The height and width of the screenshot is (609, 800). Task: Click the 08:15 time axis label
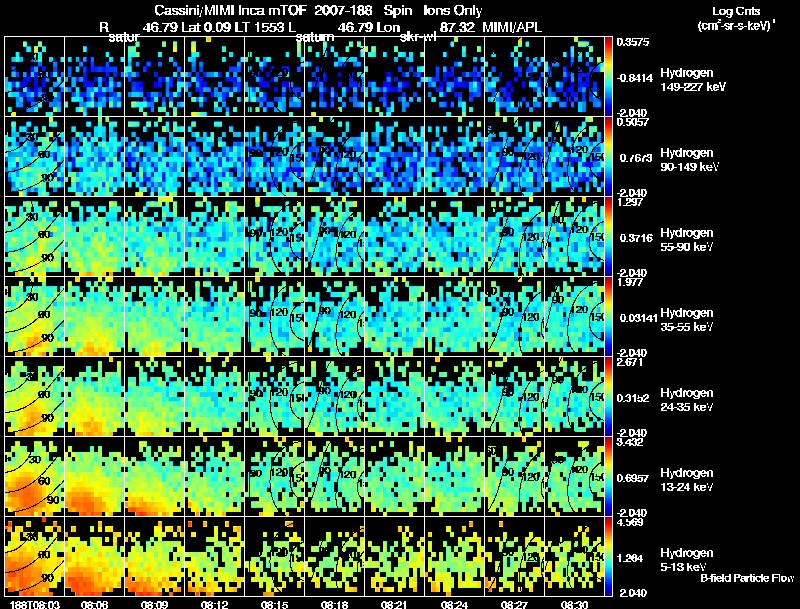click(x=274, y=604)
